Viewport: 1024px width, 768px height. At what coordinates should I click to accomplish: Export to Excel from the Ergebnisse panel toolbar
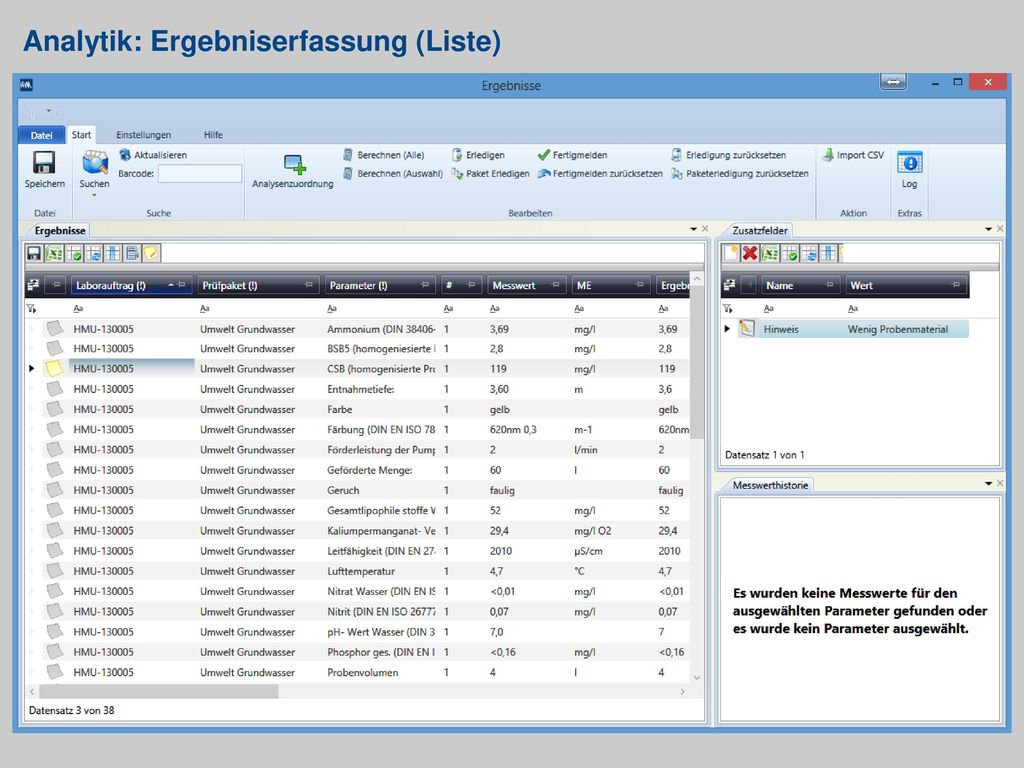click(54, 253)
